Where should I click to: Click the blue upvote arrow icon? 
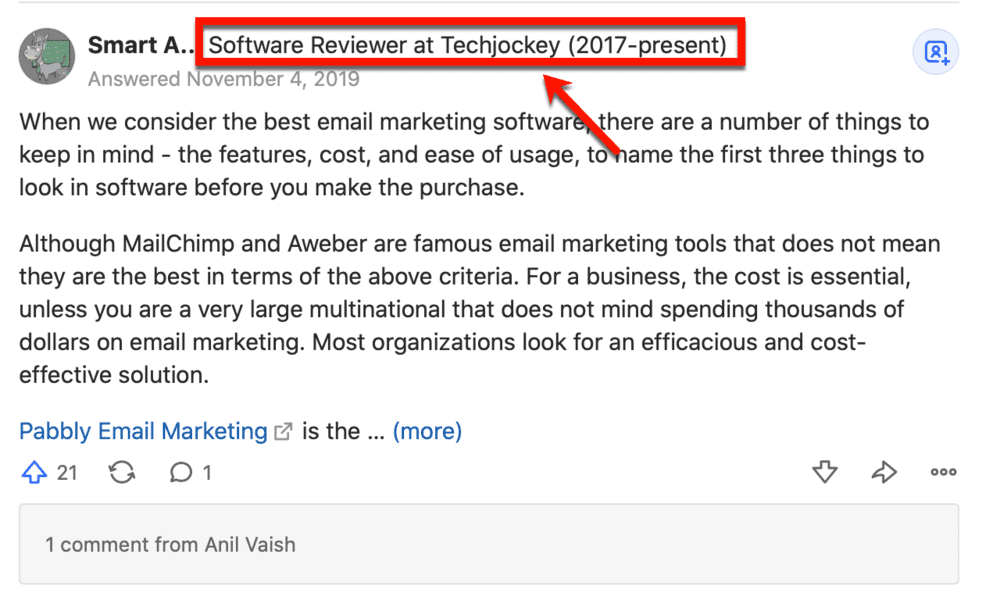coord(33,472)
